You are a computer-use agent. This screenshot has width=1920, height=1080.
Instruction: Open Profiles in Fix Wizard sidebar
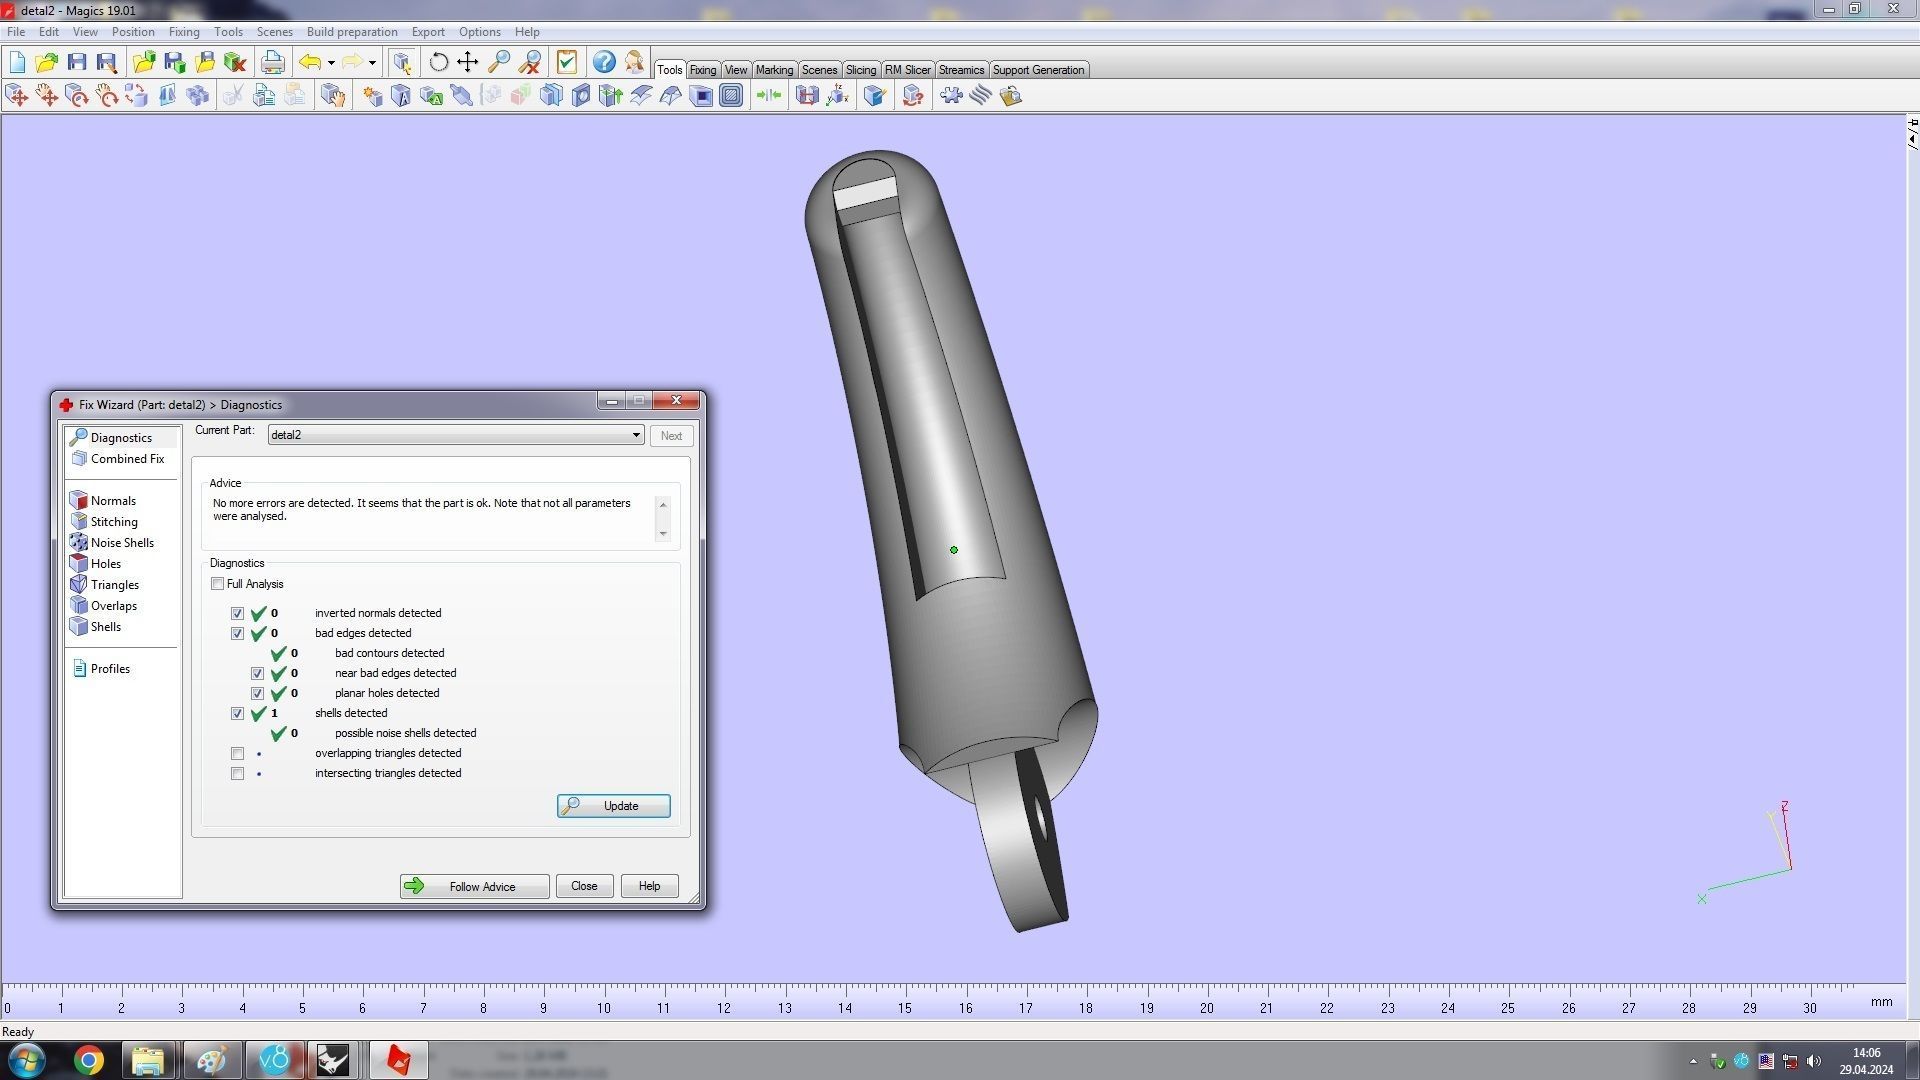109,669
